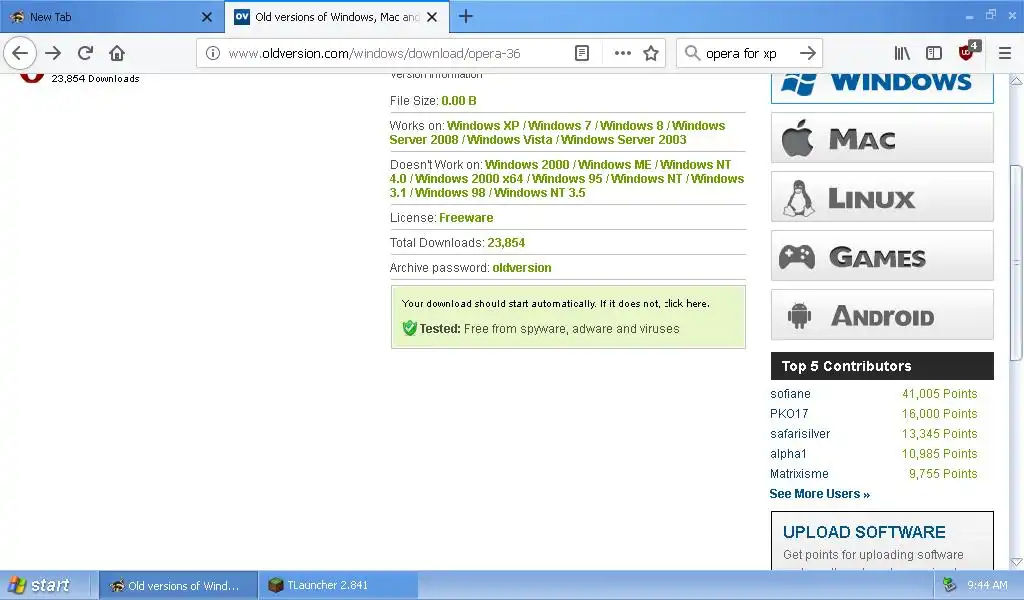Reload the current page
The height and width of the screenshot is (600, 1024).
coord(86,53)
